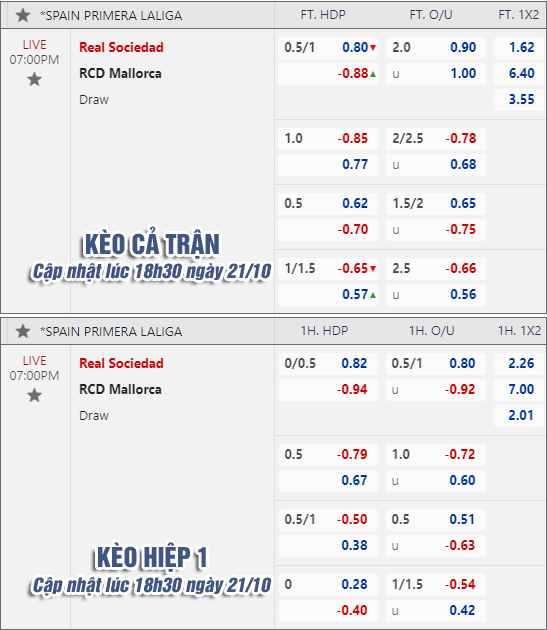Pick 1H 1X2 odds 7.00
The image size is (547, 630).
[x=521, y=389]
